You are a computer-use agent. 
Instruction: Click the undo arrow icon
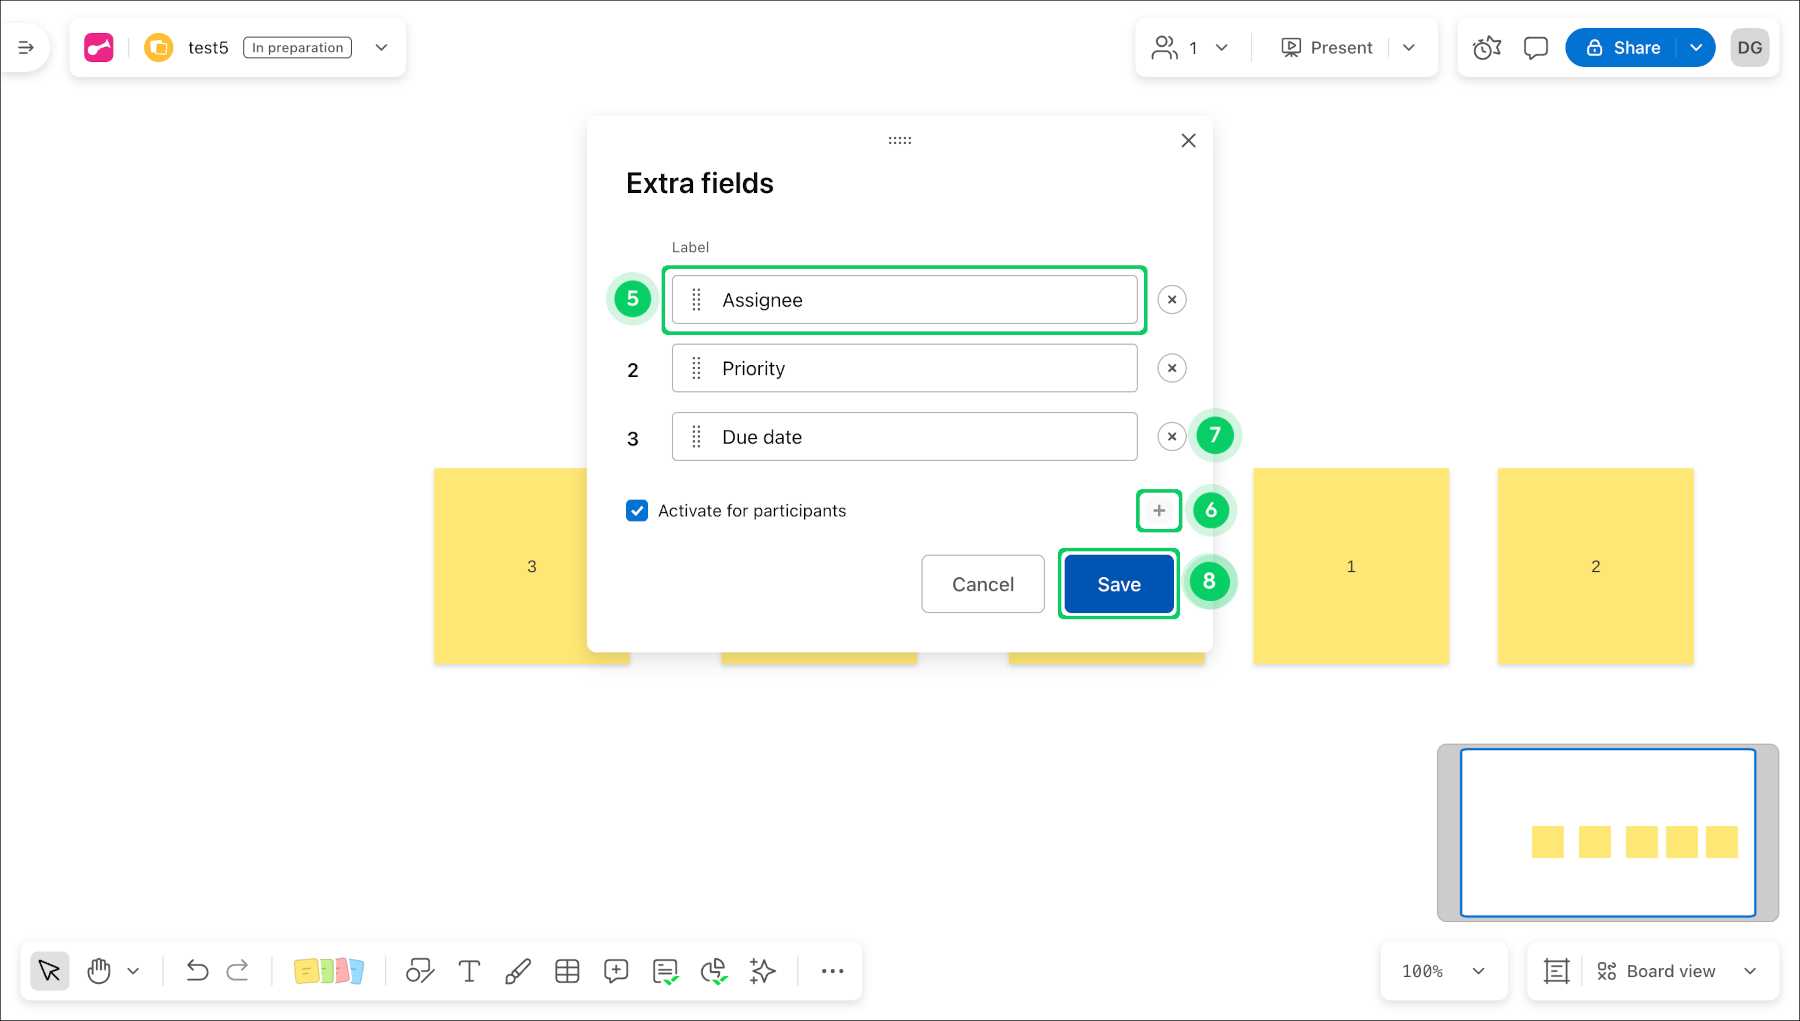coord(197,971)
